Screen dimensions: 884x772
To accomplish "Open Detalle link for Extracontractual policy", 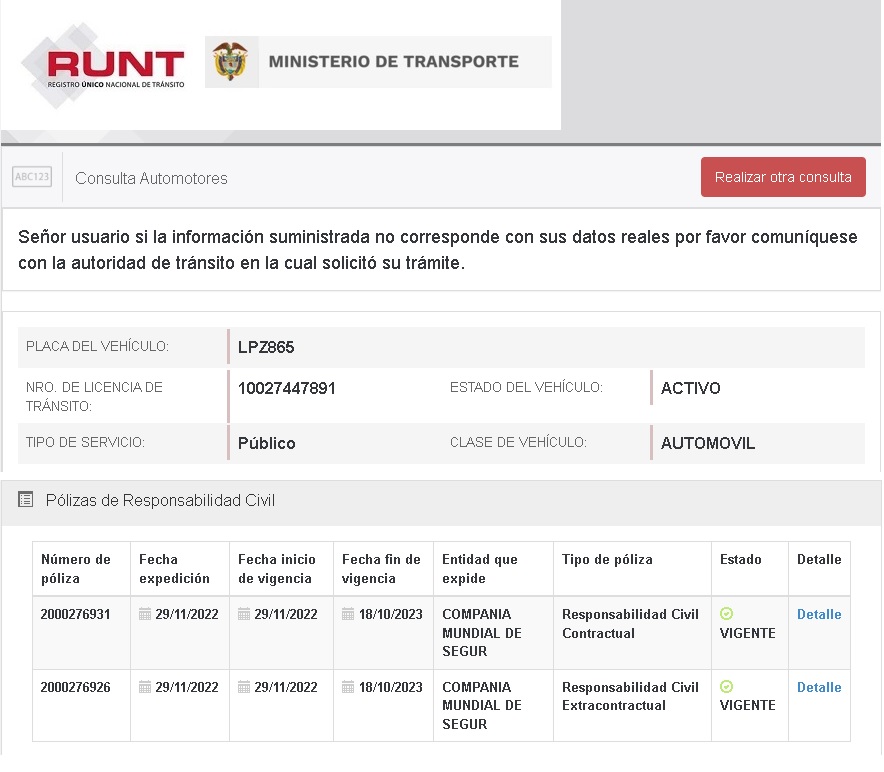I will [818, 687].
